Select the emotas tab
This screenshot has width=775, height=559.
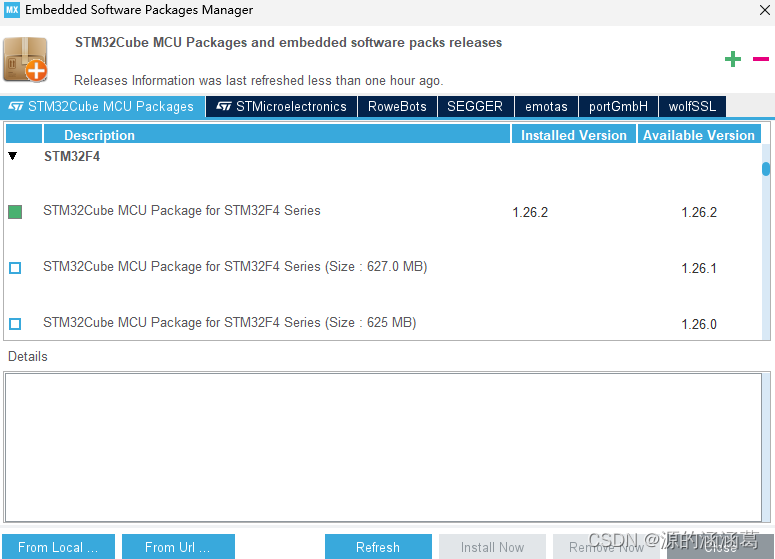[546, 107]
